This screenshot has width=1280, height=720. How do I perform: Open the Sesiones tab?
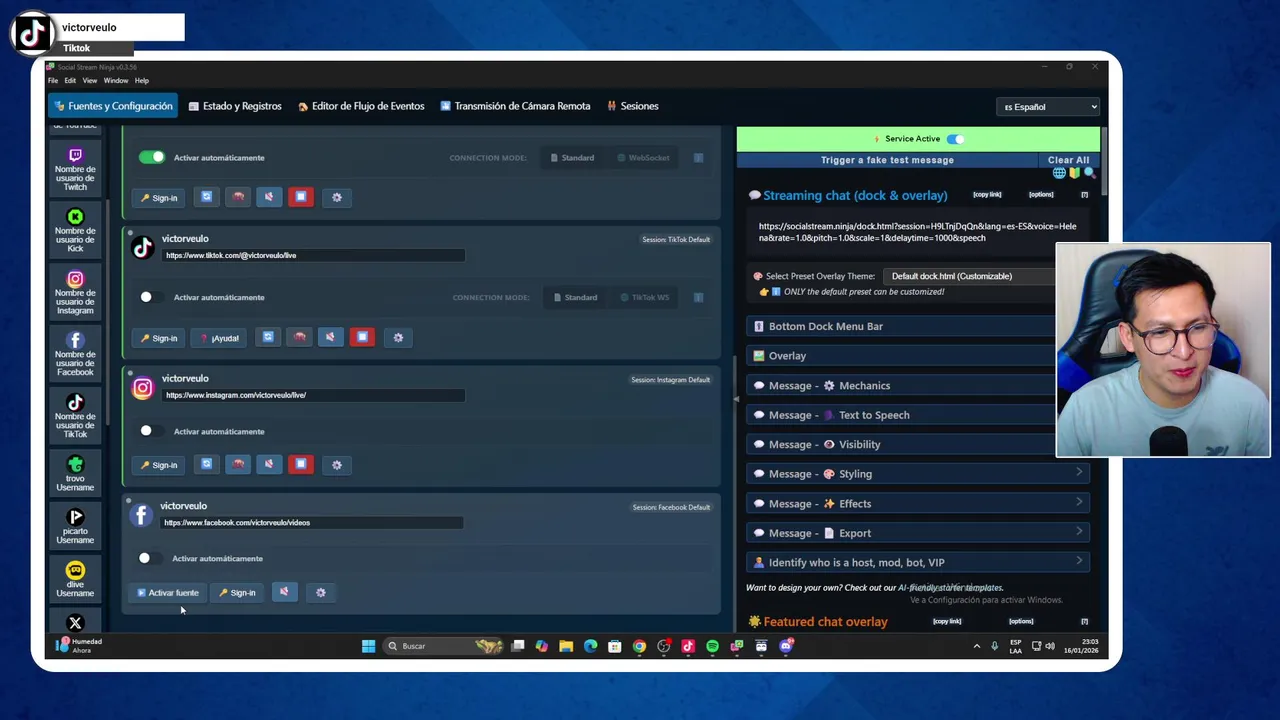632,106
